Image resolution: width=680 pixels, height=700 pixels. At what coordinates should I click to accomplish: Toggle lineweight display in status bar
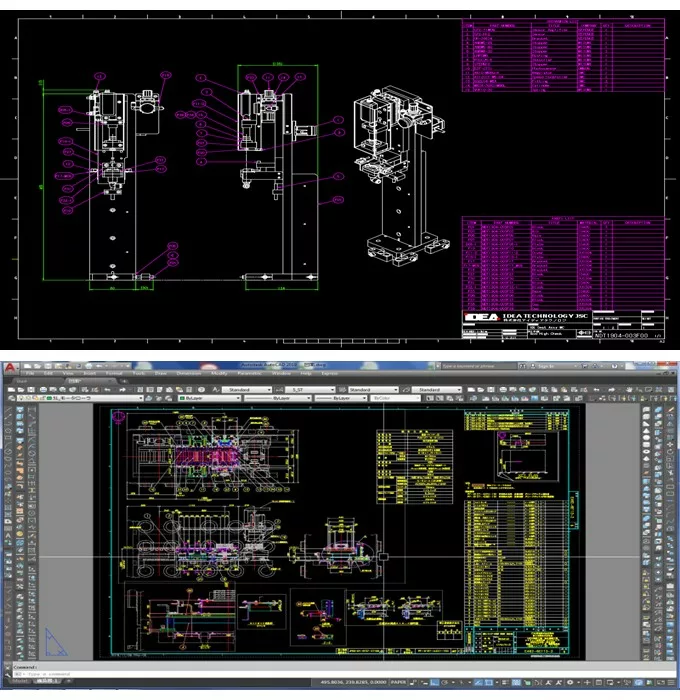505,682
